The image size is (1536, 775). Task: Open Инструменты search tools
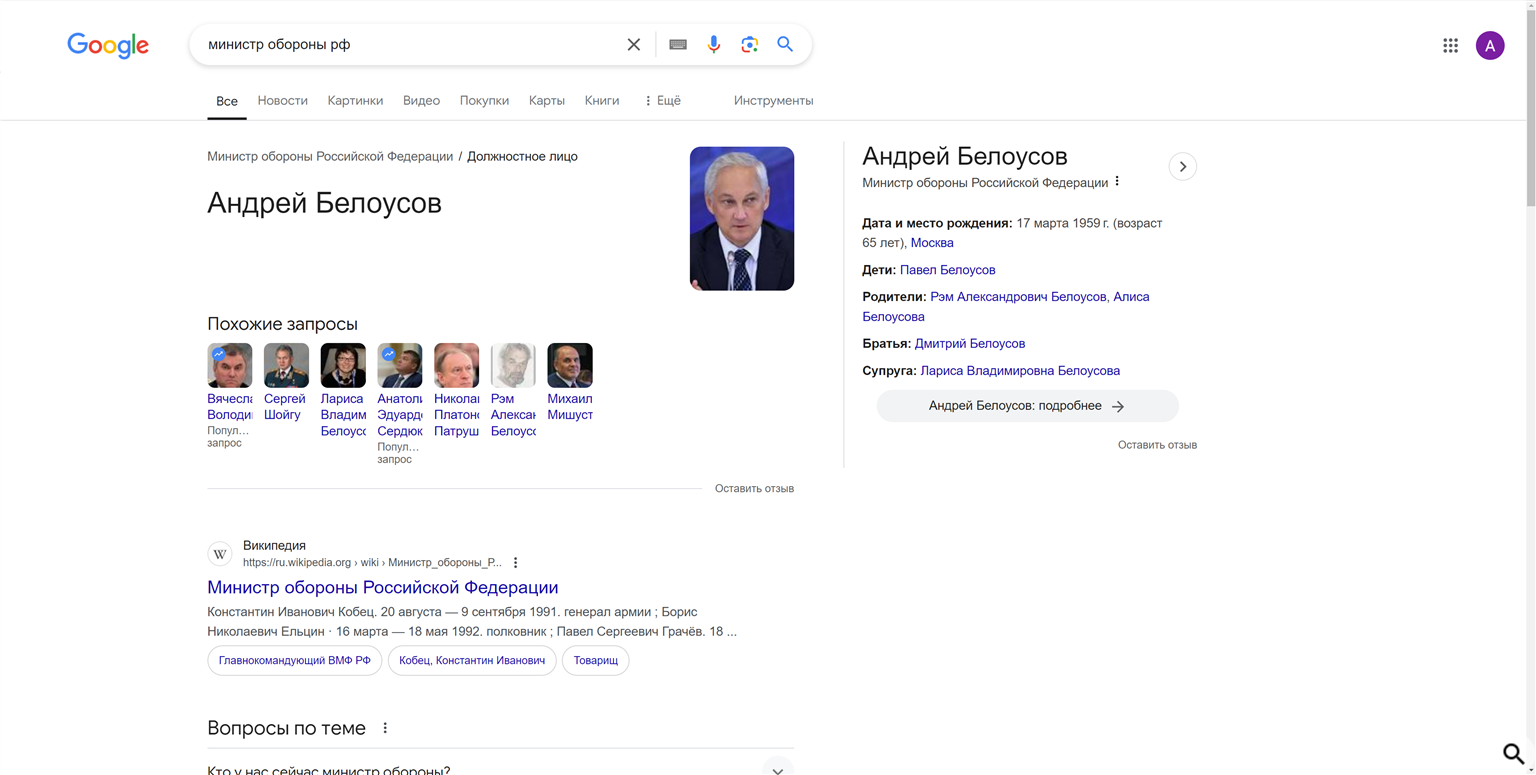pos(773,101)
